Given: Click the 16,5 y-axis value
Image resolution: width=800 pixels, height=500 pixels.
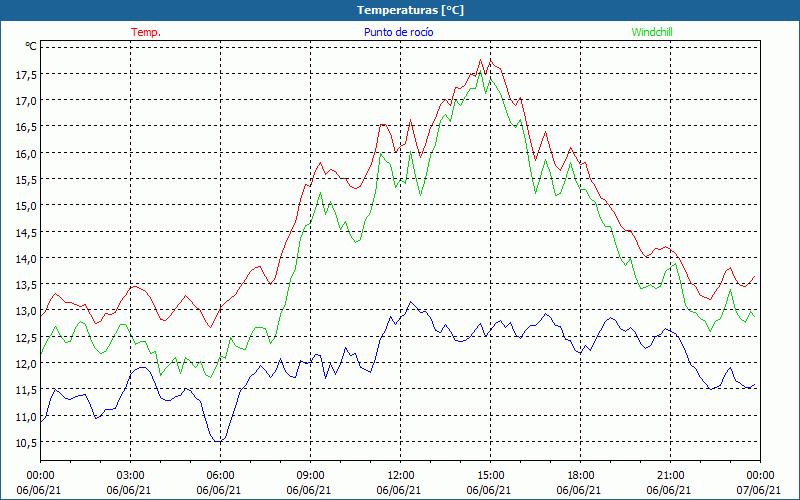Looking at the screenshot, I should click(x=27, y=127).
